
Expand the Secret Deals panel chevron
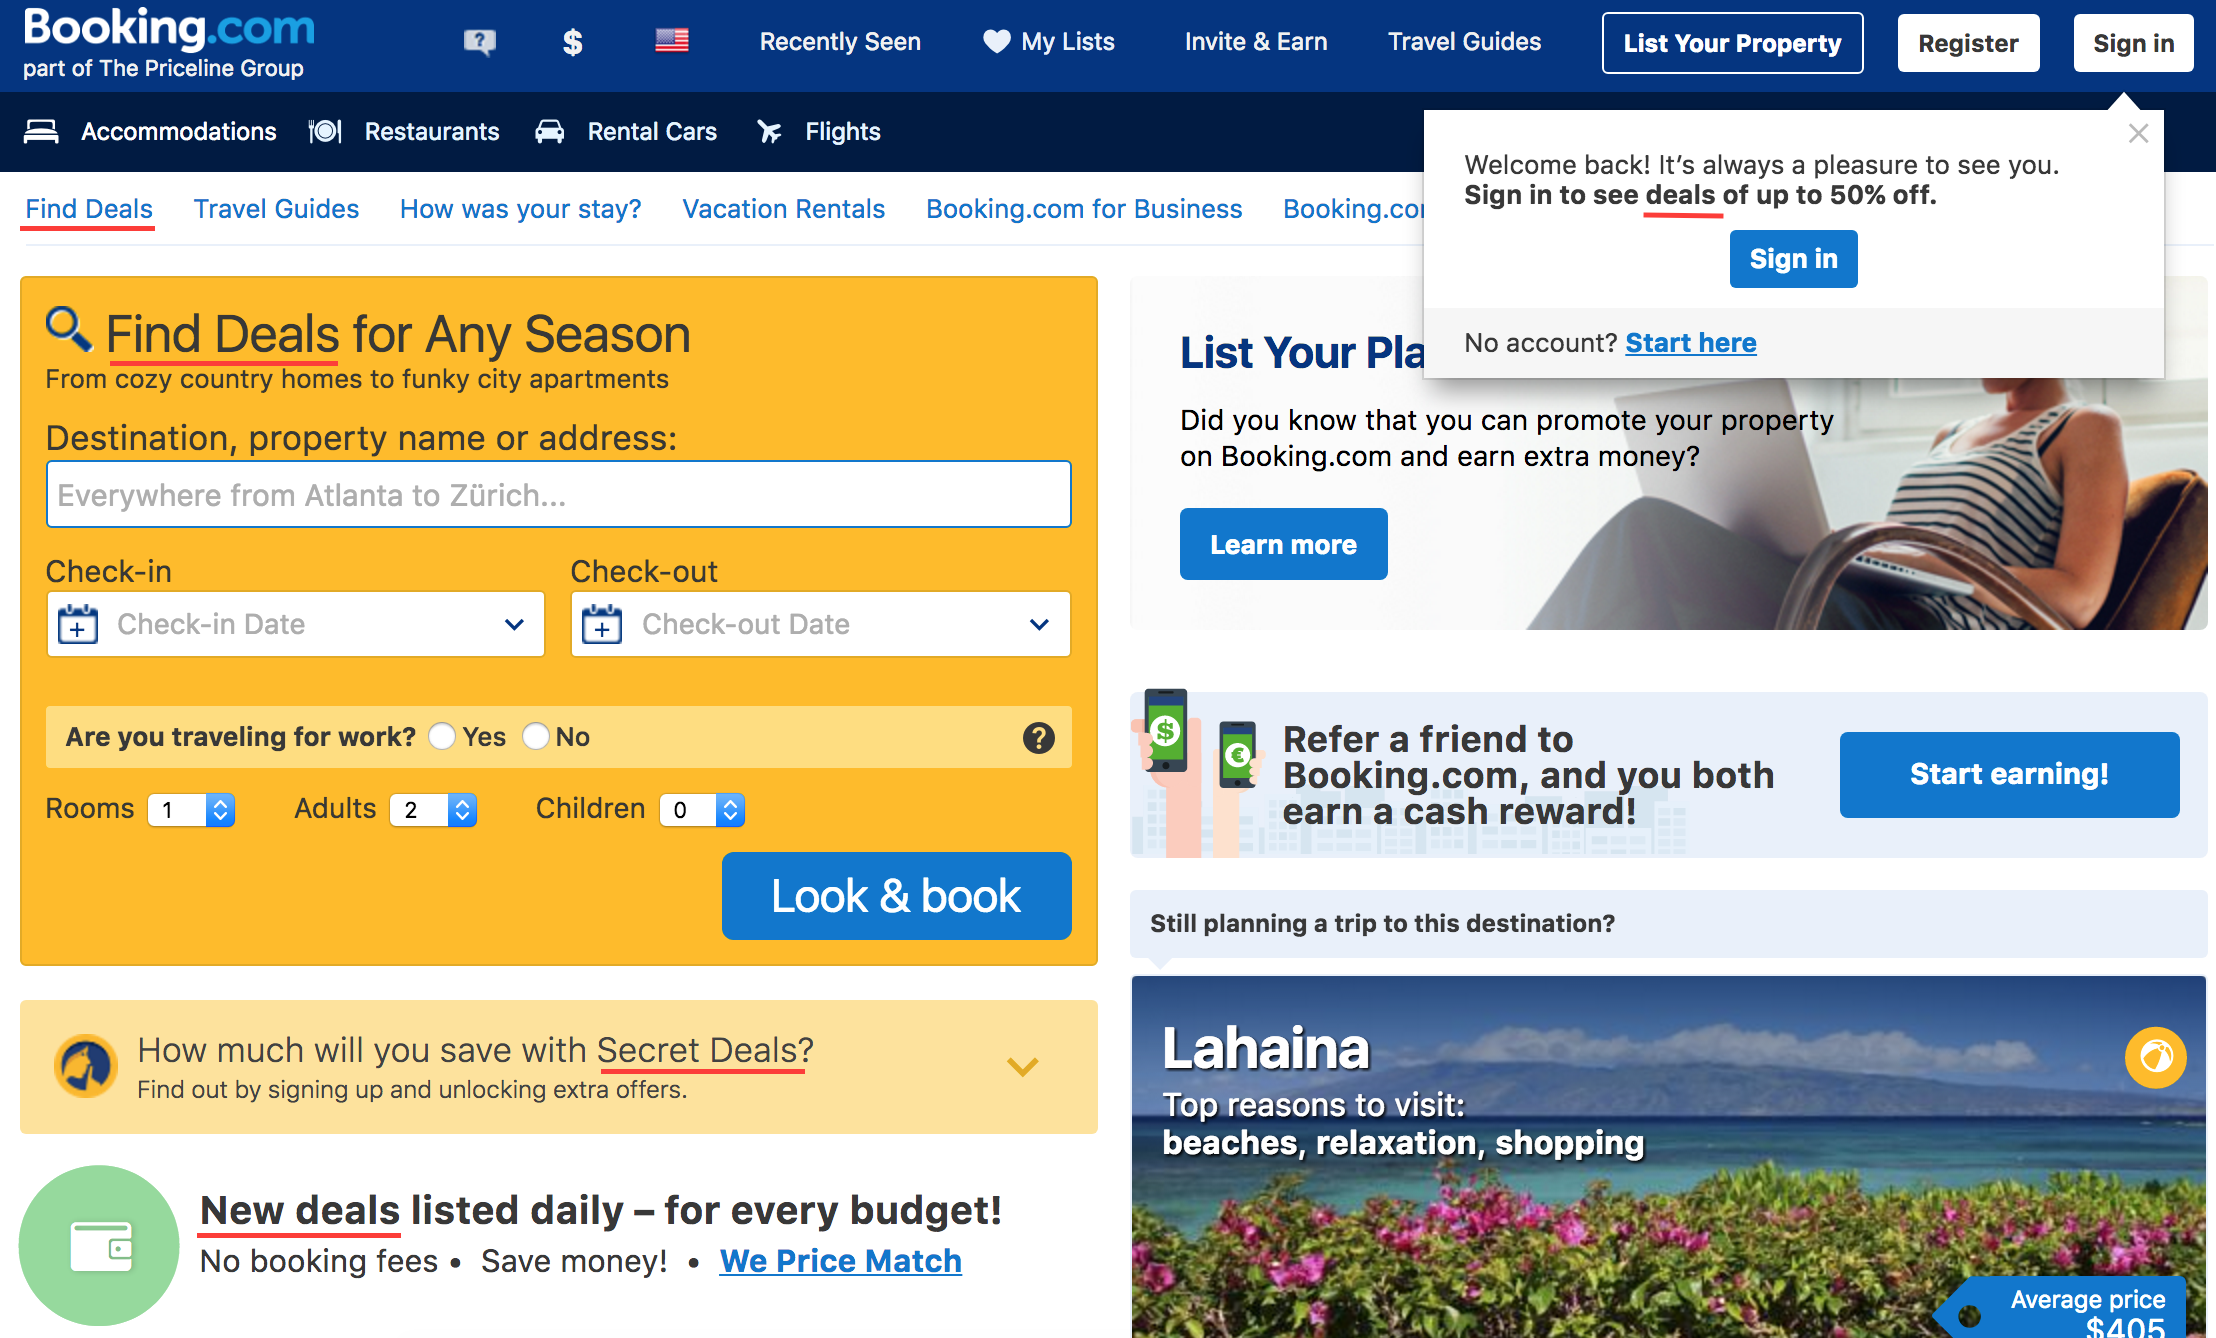coord(1022,1067)
